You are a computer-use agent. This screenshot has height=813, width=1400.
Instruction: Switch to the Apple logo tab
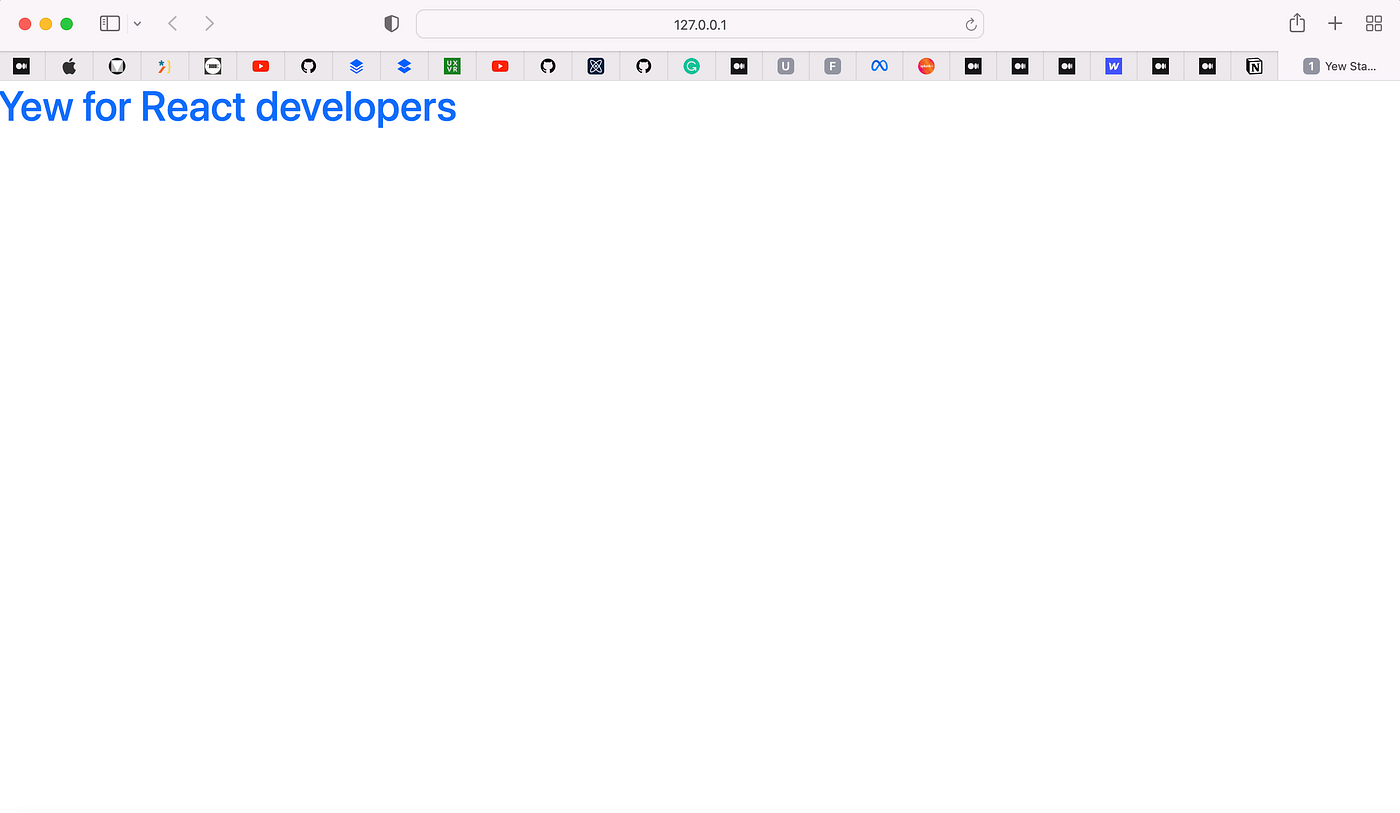(x=69, y=66)
